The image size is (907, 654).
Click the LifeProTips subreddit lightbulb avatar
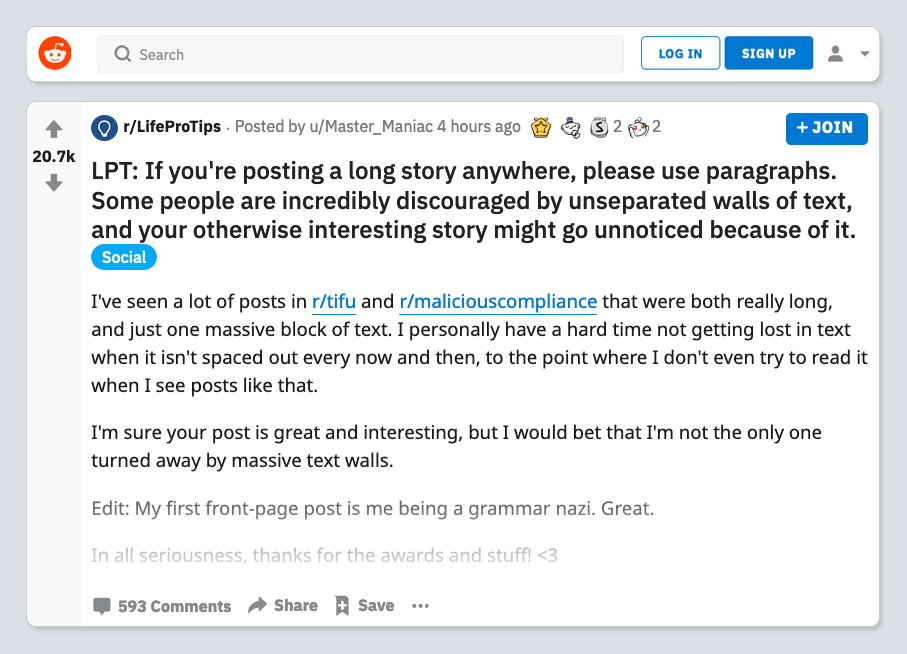[104, 127]
